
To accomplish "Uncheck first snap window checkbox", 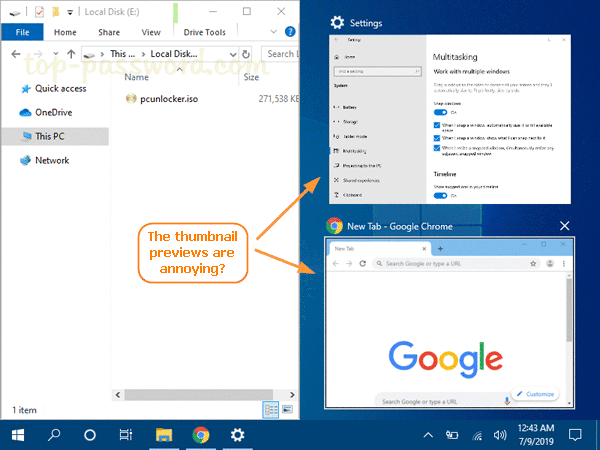I will click(x=437, y=126).
